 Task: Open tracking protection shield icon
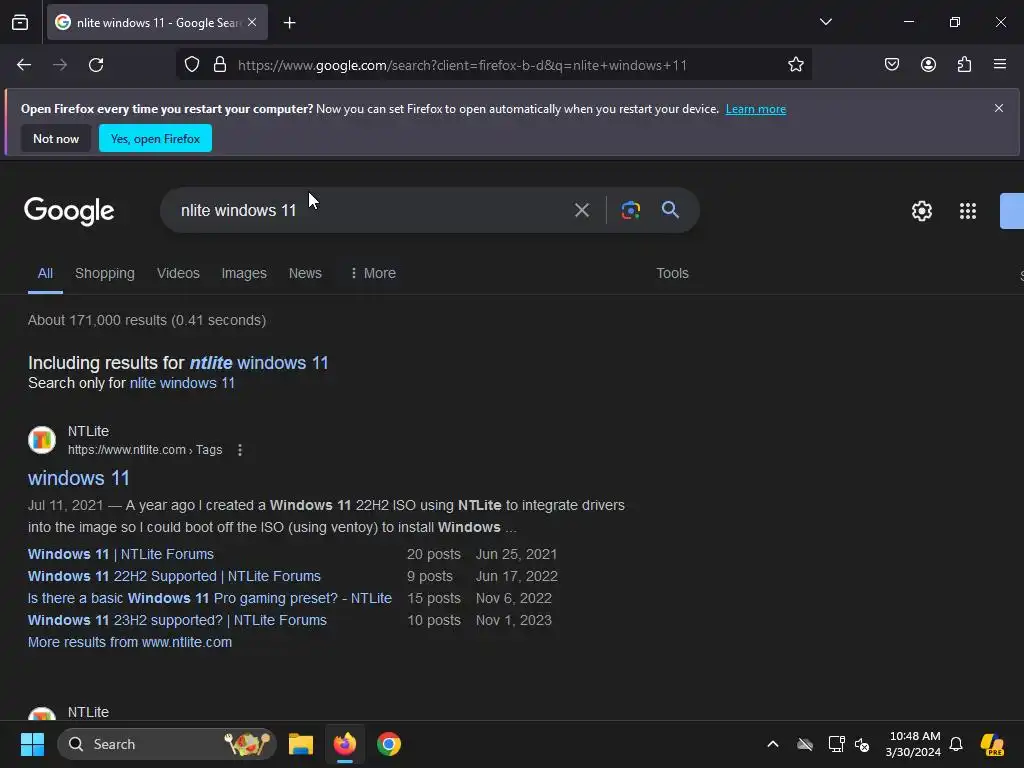tap(191, 65)
